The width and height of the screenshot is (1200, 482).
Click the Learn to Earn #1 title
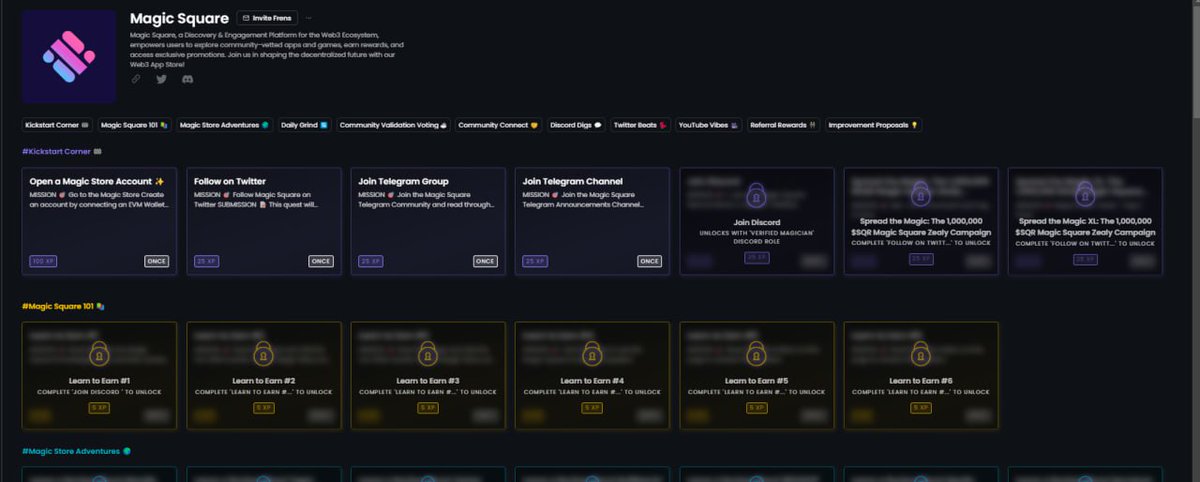99,381
